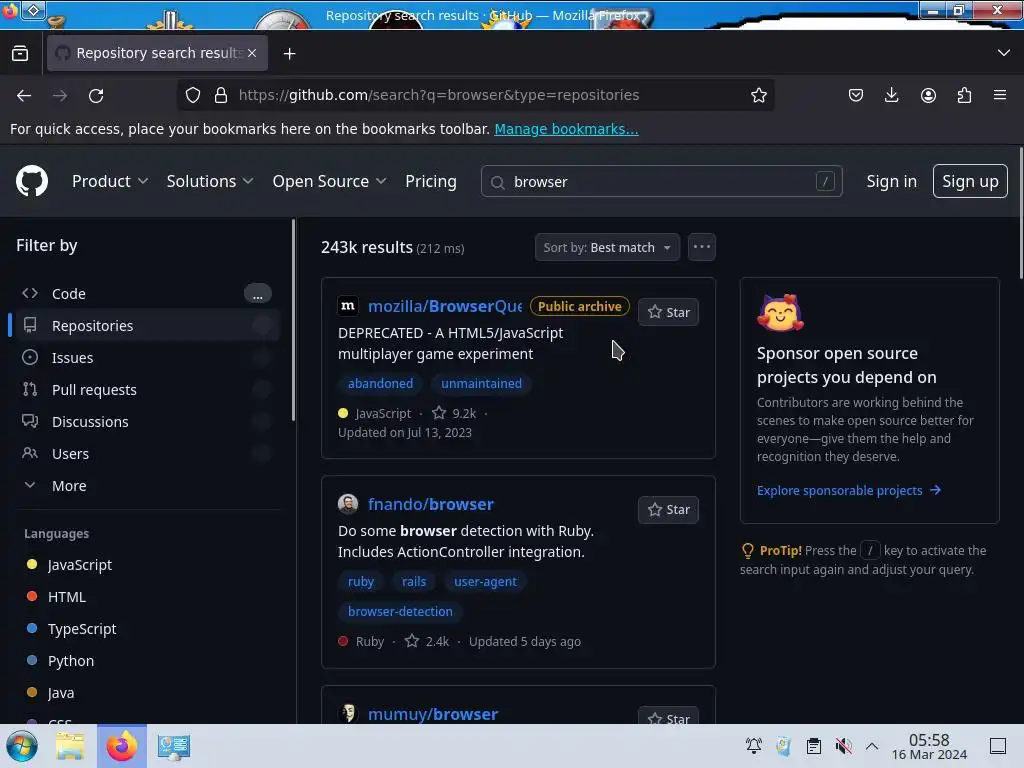Click the Firefox icon in the taskbar
Viewport: 1024px width, 768px height.
(x=121, y=746)
